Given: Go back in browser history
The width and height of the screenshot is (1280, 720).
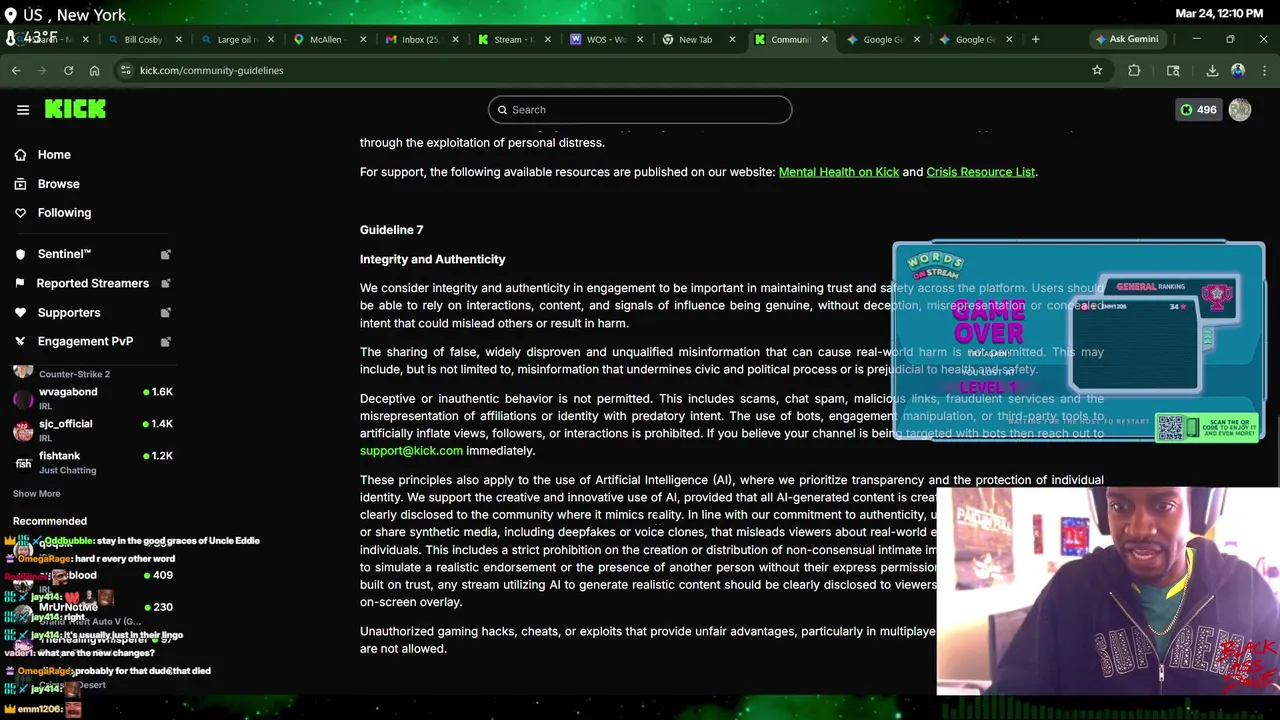Looking at the screenshot, I should pos(16,70).
